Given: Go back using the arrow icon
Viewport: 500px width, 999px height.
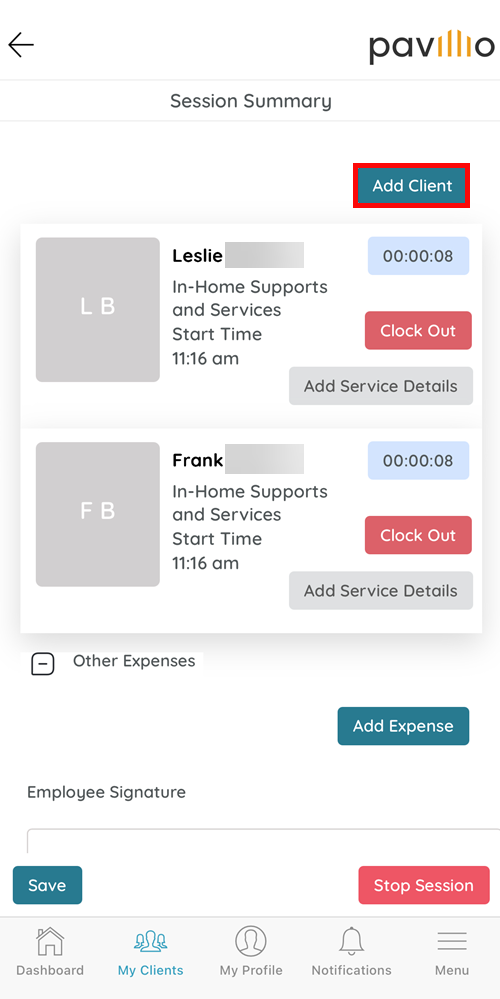Looking at the screenshot, I should 21,45.
